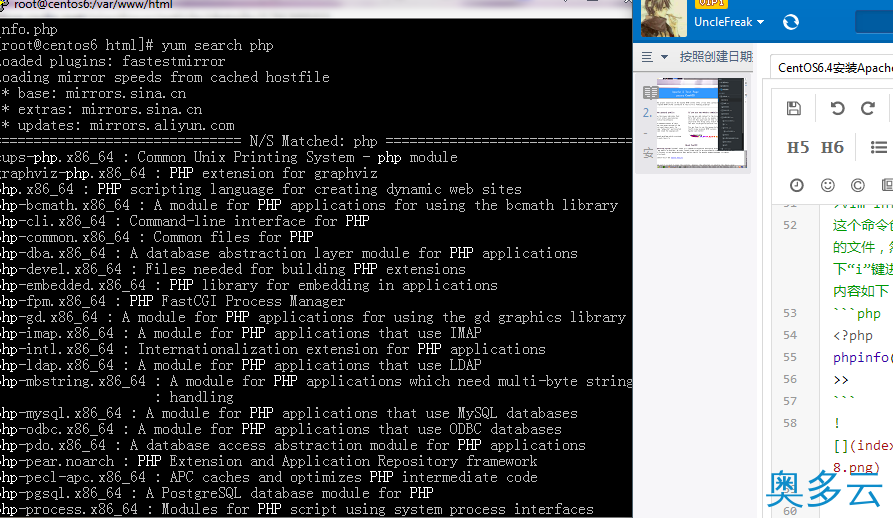Click the redo arrow in the editor toolbar
The height and width of the screenshot is (518, 893).
click(867, 108)
